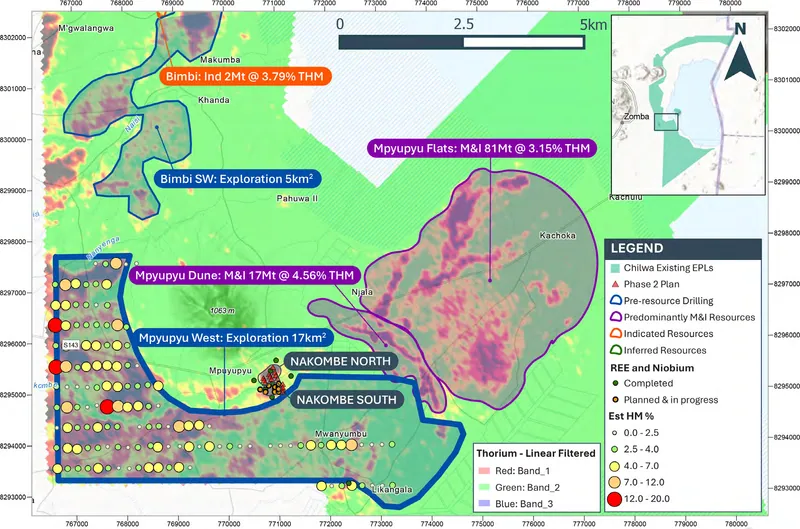
Task: Click the 4.0 - 7.0 yellow circle
Action: (615, 466)
